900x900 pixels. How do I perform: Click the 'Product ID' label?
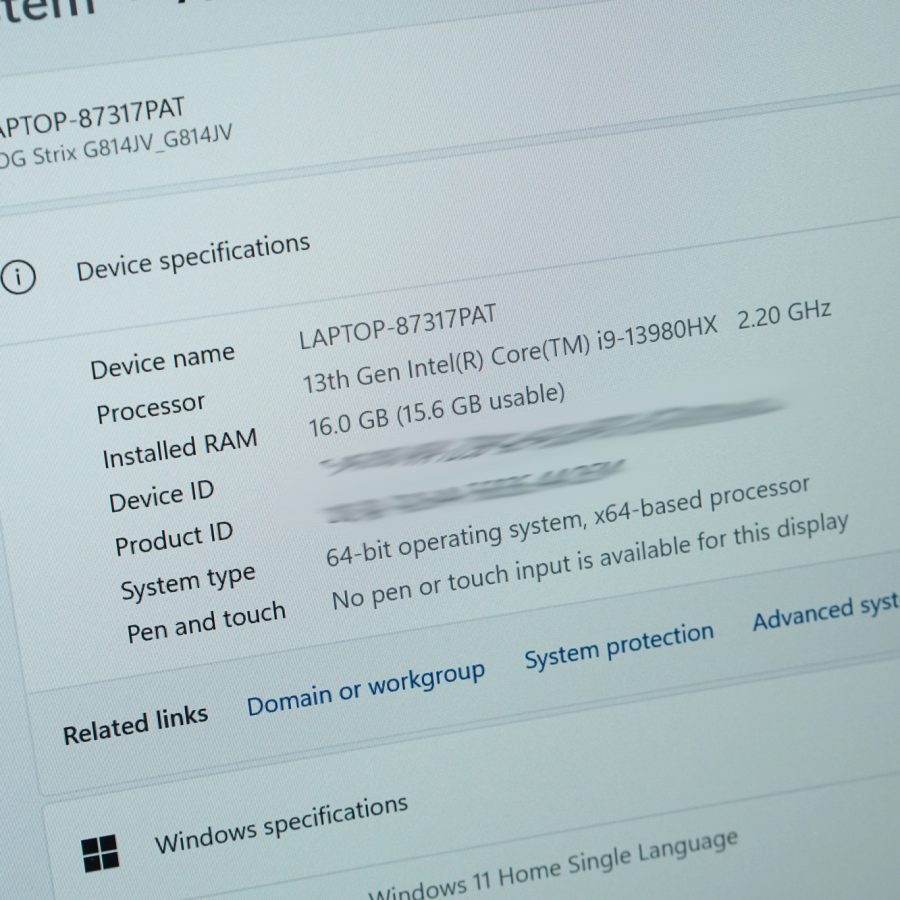(174, 538)
